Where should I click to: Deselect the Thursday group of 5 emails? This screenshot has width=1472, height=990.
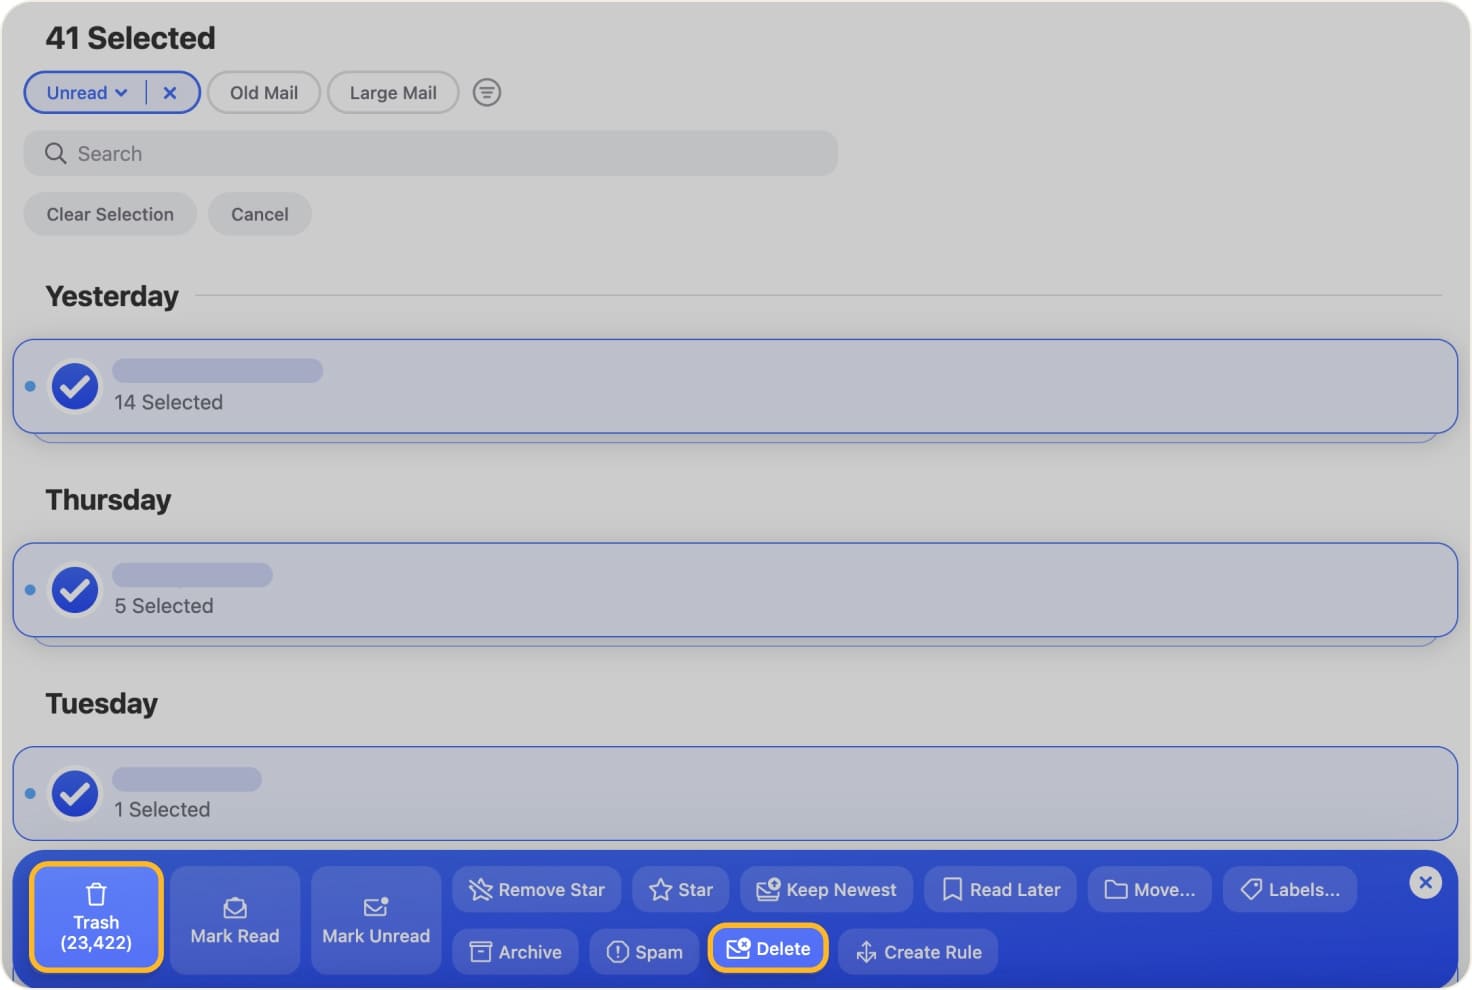click(74, 590)
